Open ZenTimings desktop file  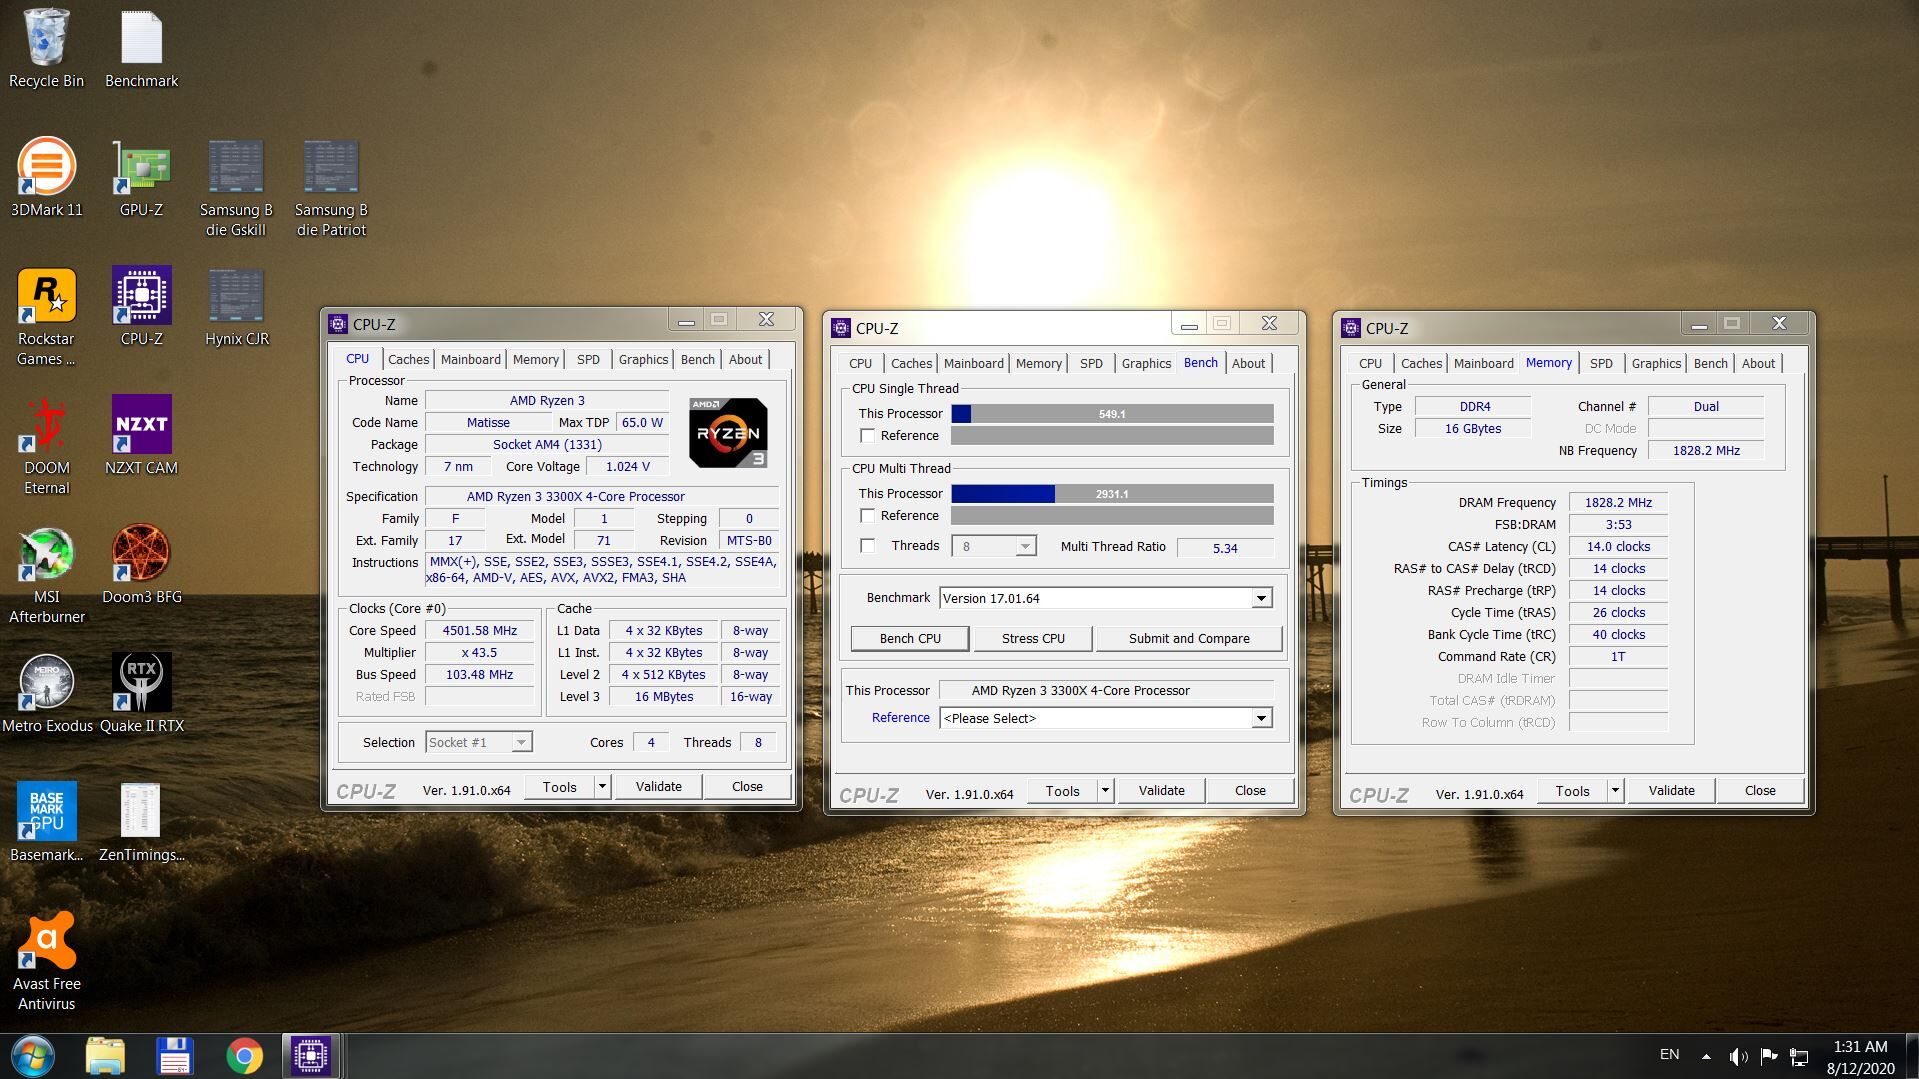coord(141,822)
